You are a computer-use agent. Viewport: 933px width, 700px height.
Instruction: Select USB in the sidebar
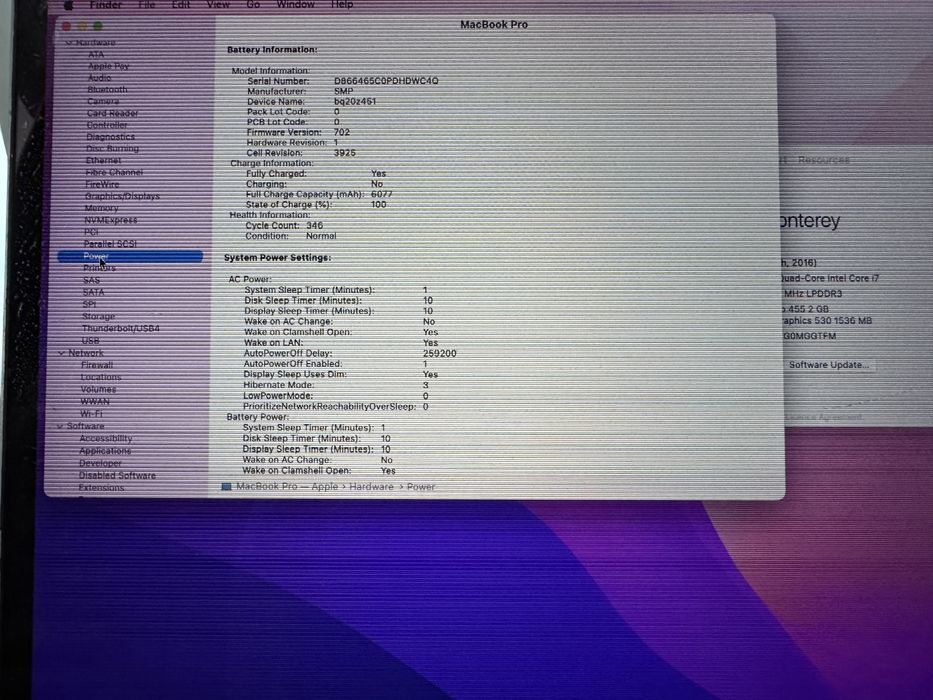coord(90,341)
